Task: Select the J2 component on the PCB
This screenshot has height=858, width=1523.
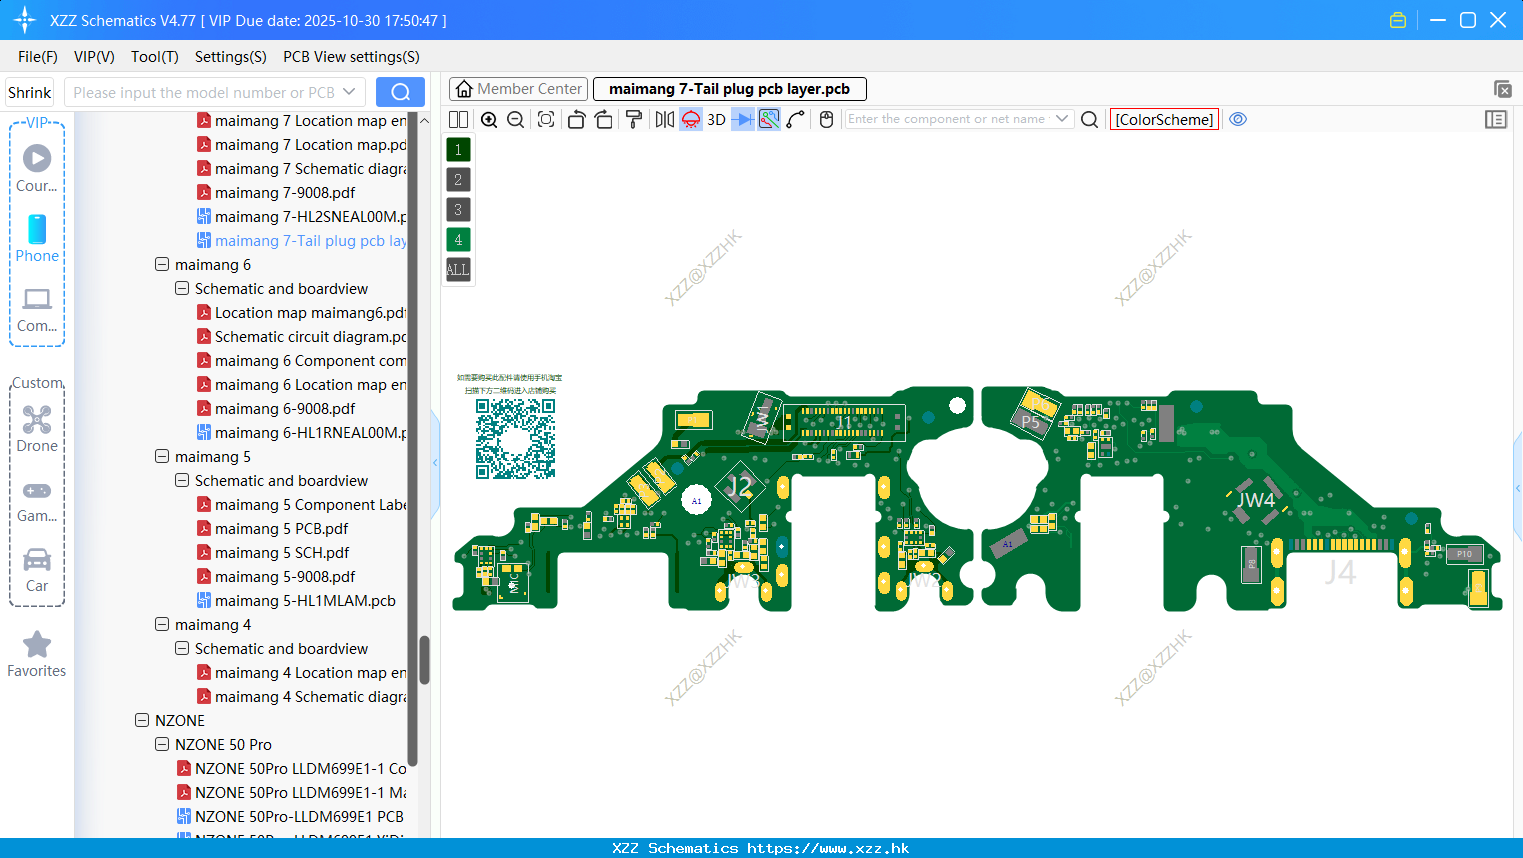Action: point(739,487)
